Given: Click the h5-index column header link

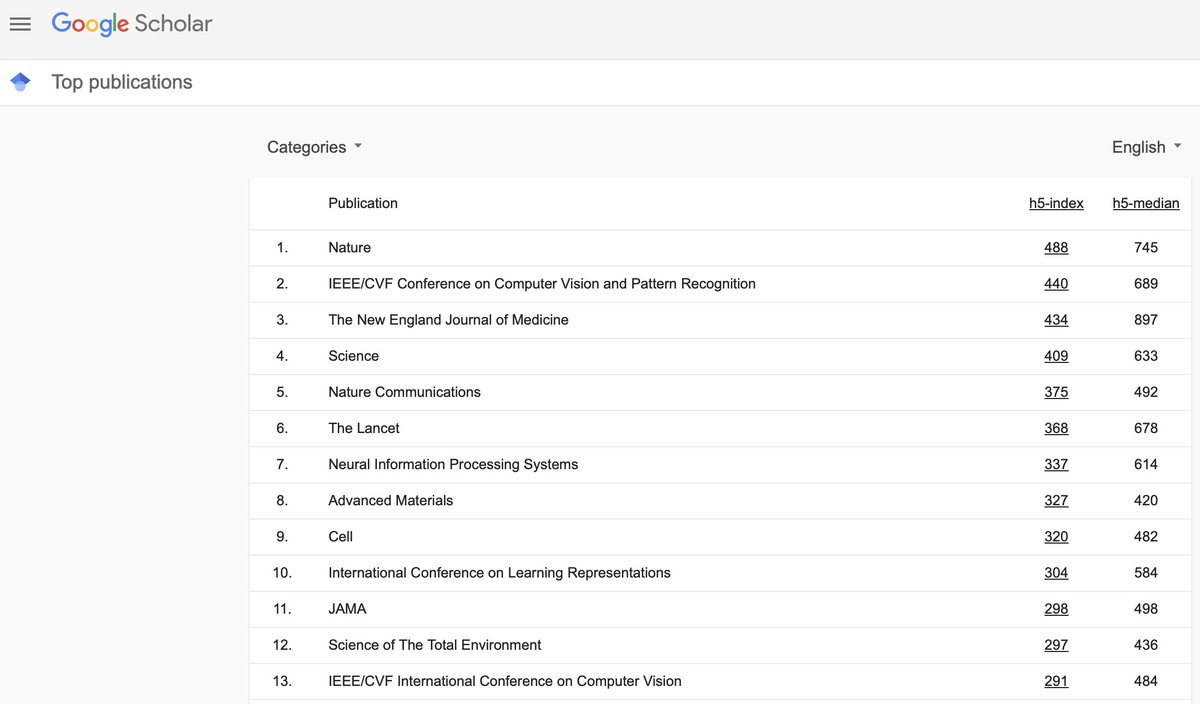Looking at the screenshot, I should 1056,203.
